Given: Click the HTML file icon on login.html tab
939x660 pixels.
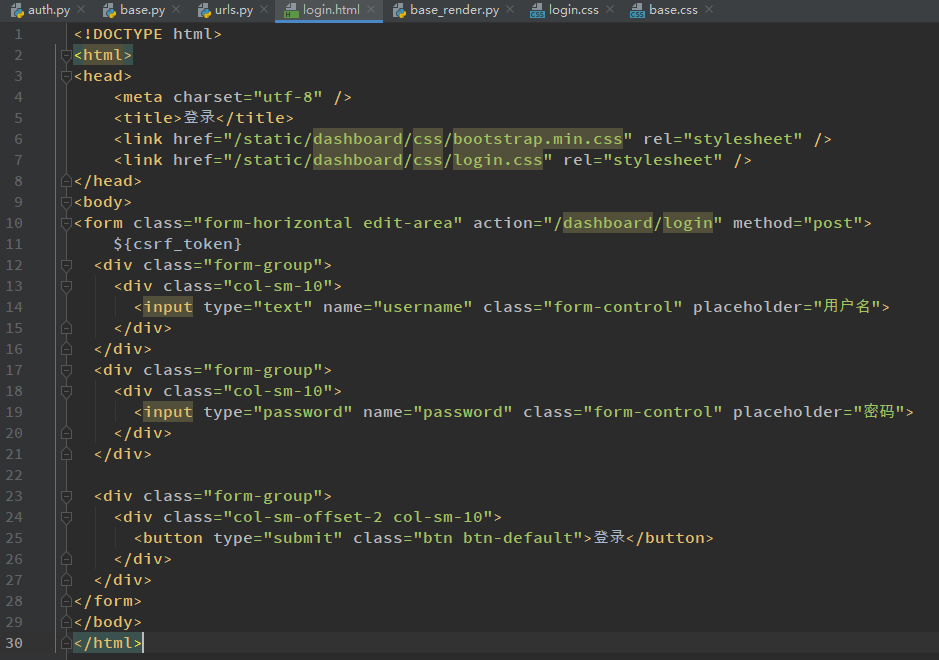Looking at the screenshot, I should tap(292, 10).
